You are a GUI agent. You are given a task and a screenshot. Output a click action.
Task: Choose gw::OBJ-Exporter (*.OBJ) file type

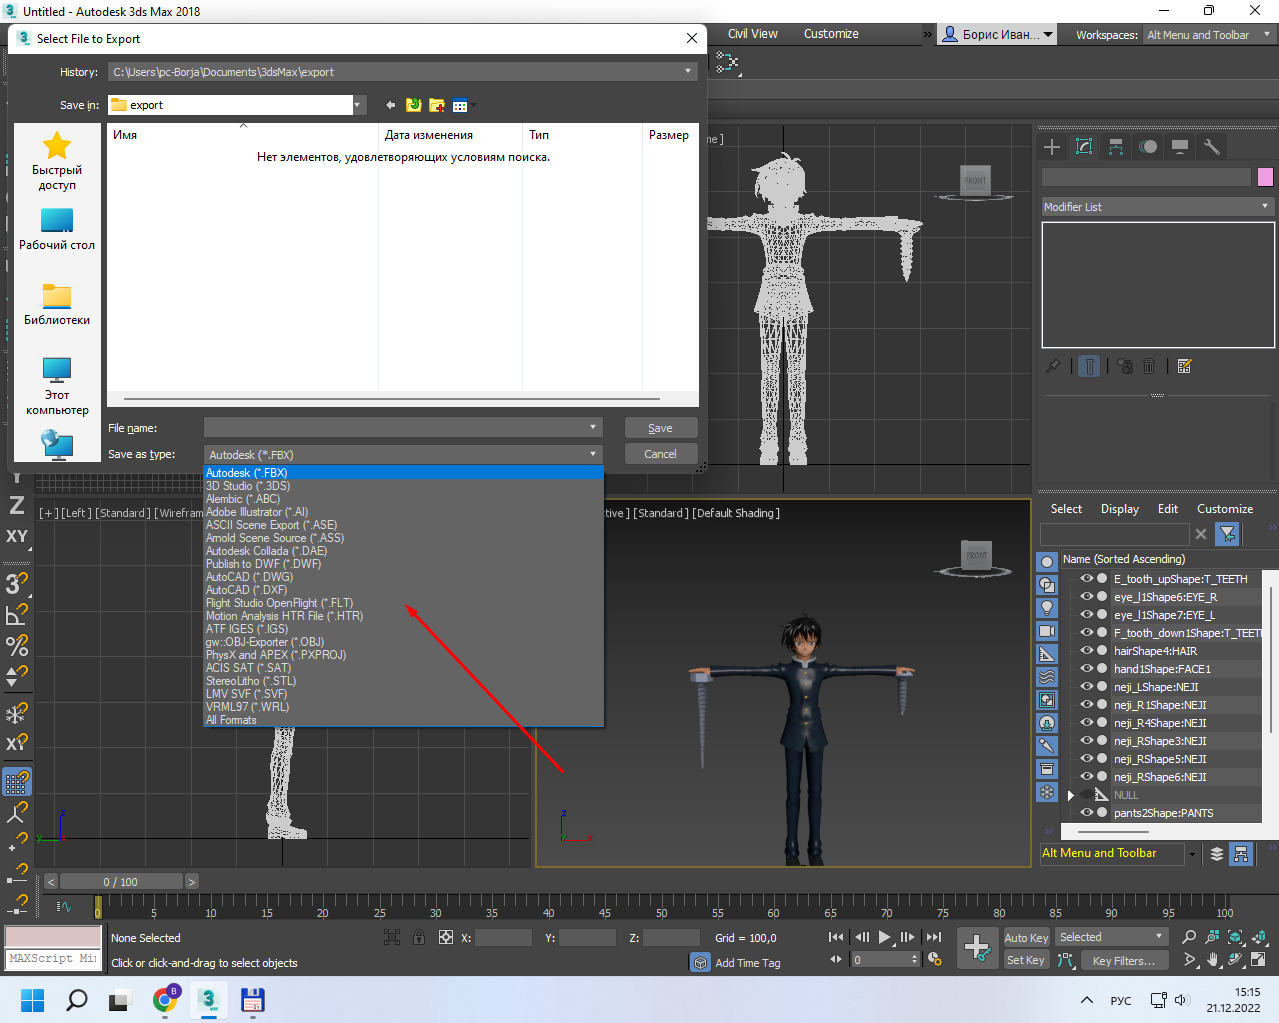(265, 642)
